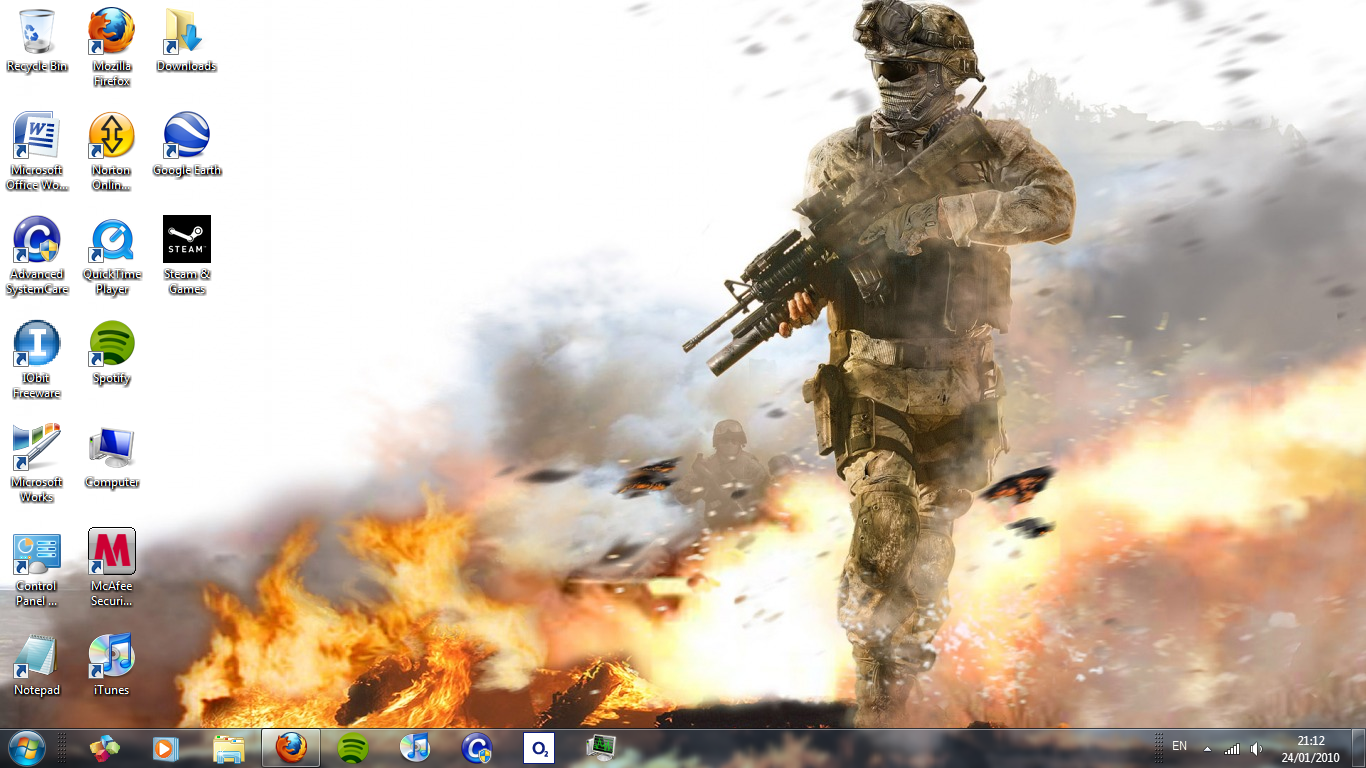Open iTunes from the taskbar
The width and height of the screenshot is (1366, 768).
click(x=415, y=748)
